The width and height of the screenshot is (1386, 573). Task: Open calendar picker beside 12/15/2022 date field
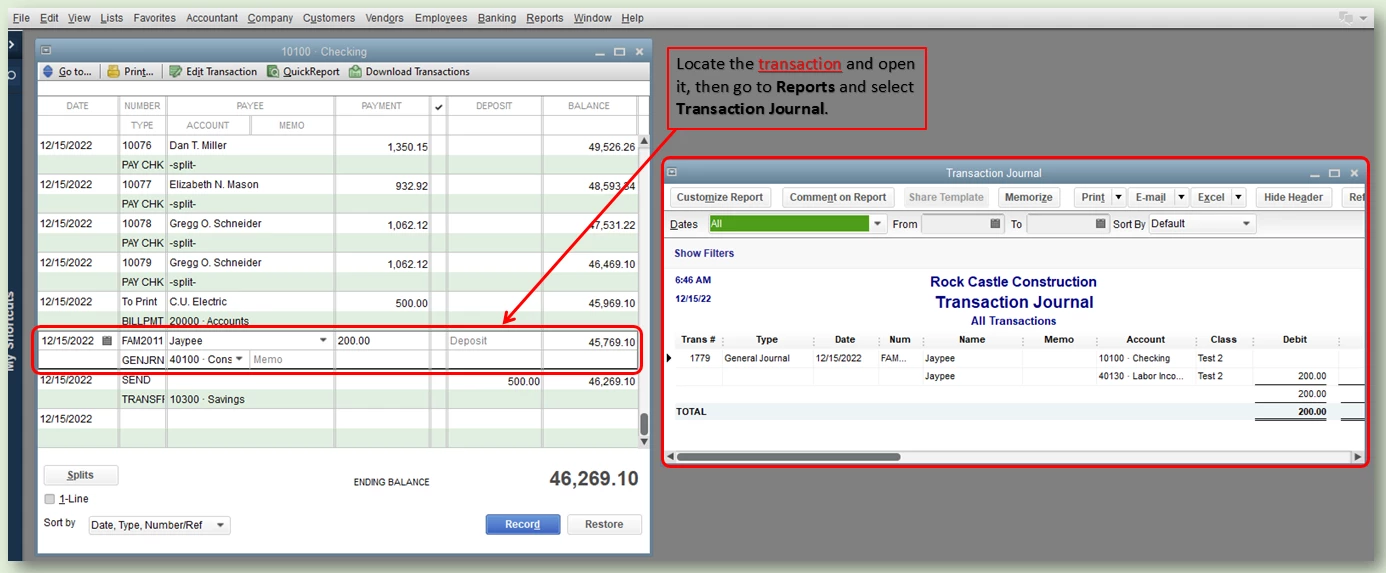(108, 341)
